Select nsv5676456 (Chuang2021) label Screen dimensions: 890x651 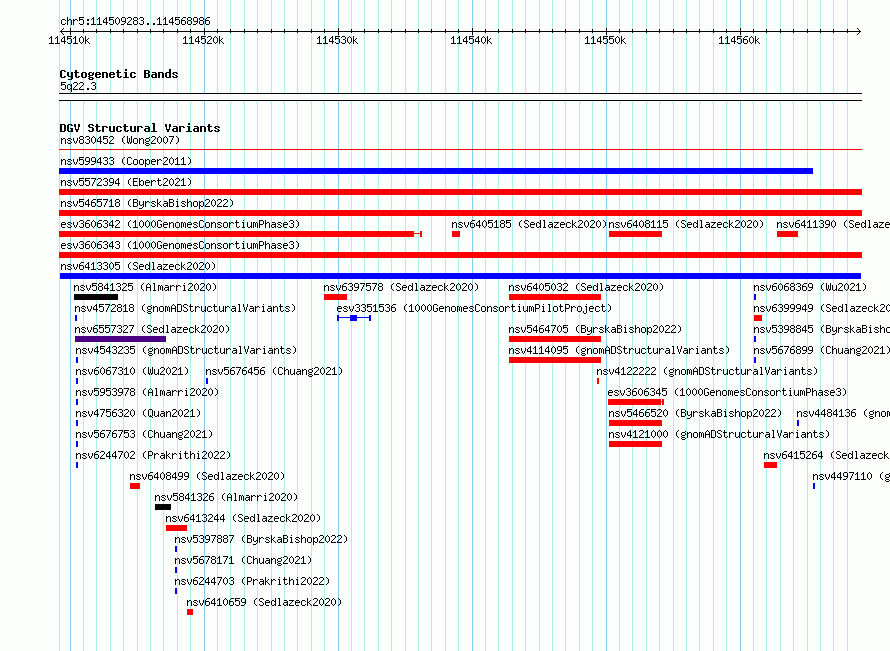[x=274, y=371]
